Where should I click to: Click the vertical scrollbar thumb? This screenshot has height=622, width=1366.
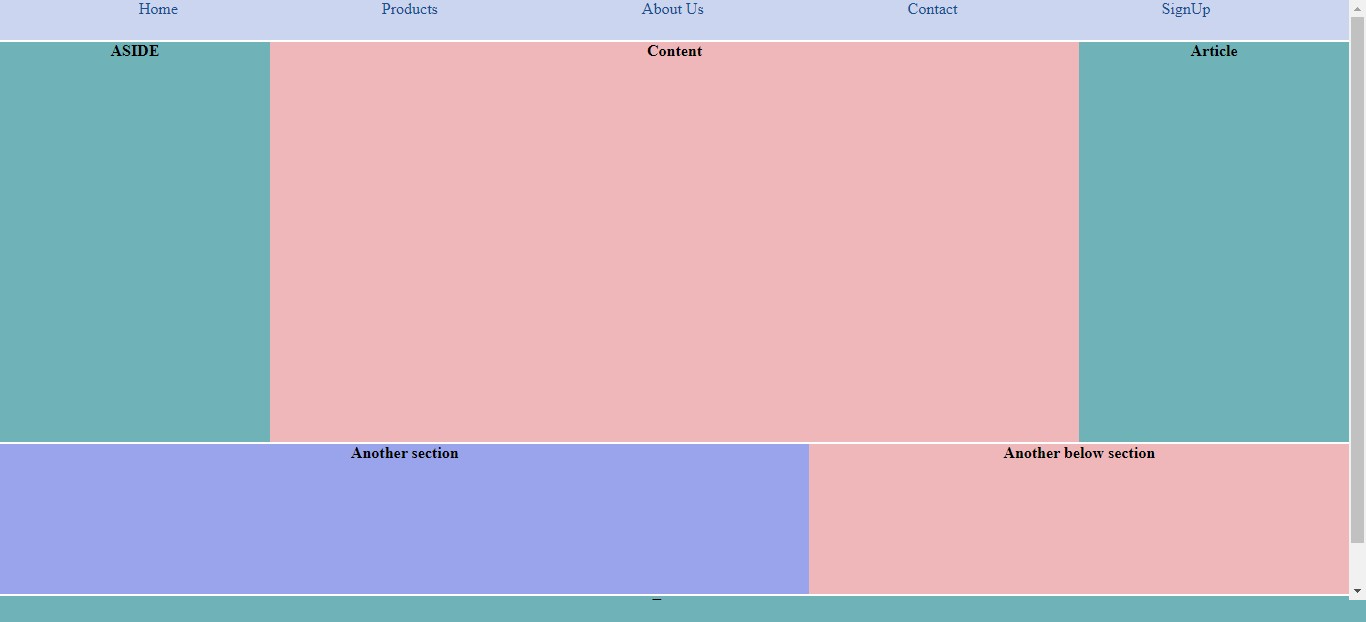point(1357,280)
